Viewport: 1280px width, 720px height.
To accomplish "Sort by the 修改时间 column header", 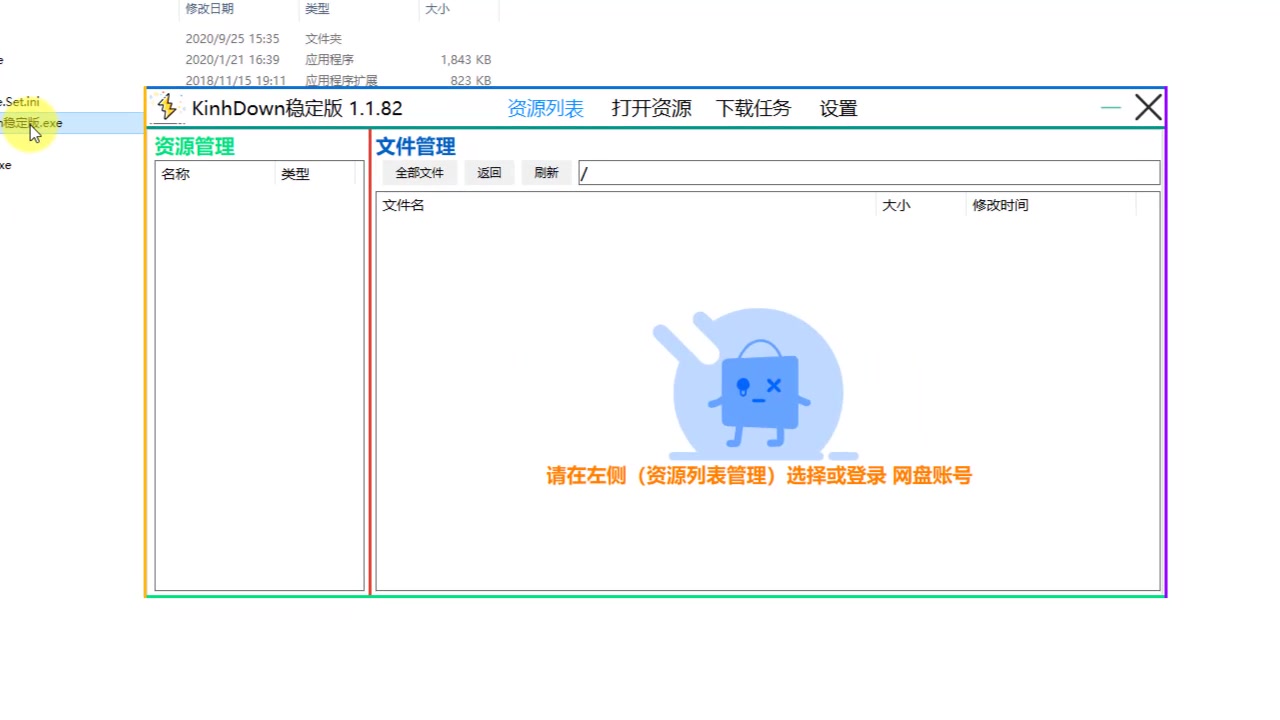I will coord(1051,205).
